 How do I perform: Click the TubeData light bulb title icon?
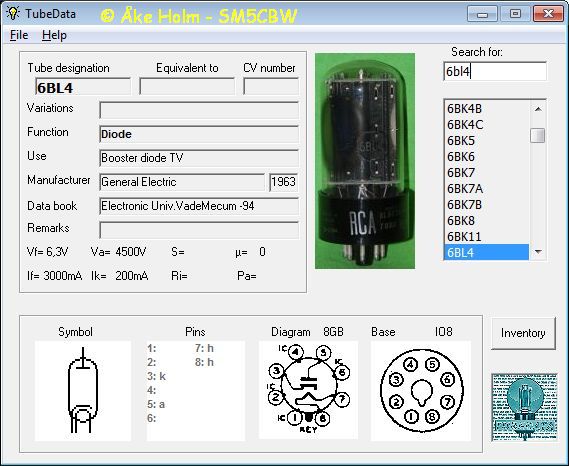[x=13, y=13]
